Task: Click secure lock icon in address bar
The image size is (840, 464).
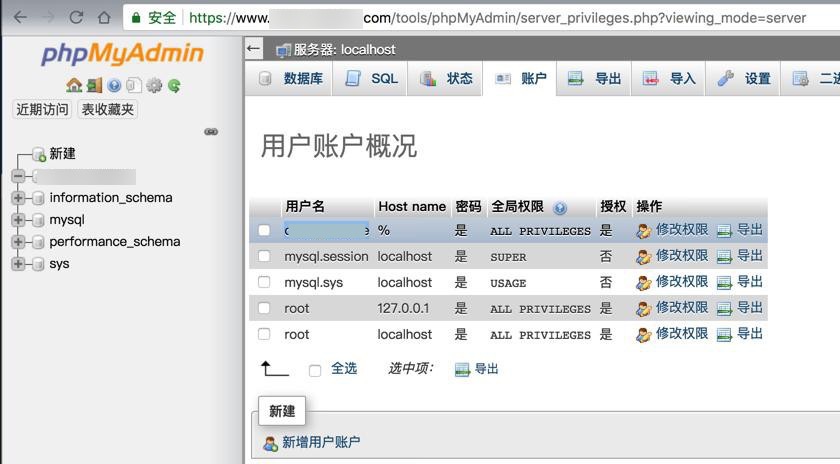Action: (x=136, y=18)
